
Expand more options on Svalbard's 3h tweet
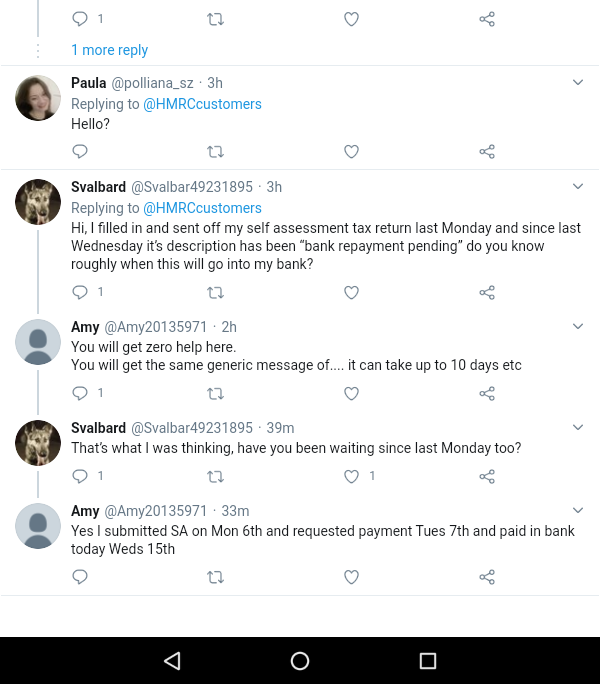(577, 186)
